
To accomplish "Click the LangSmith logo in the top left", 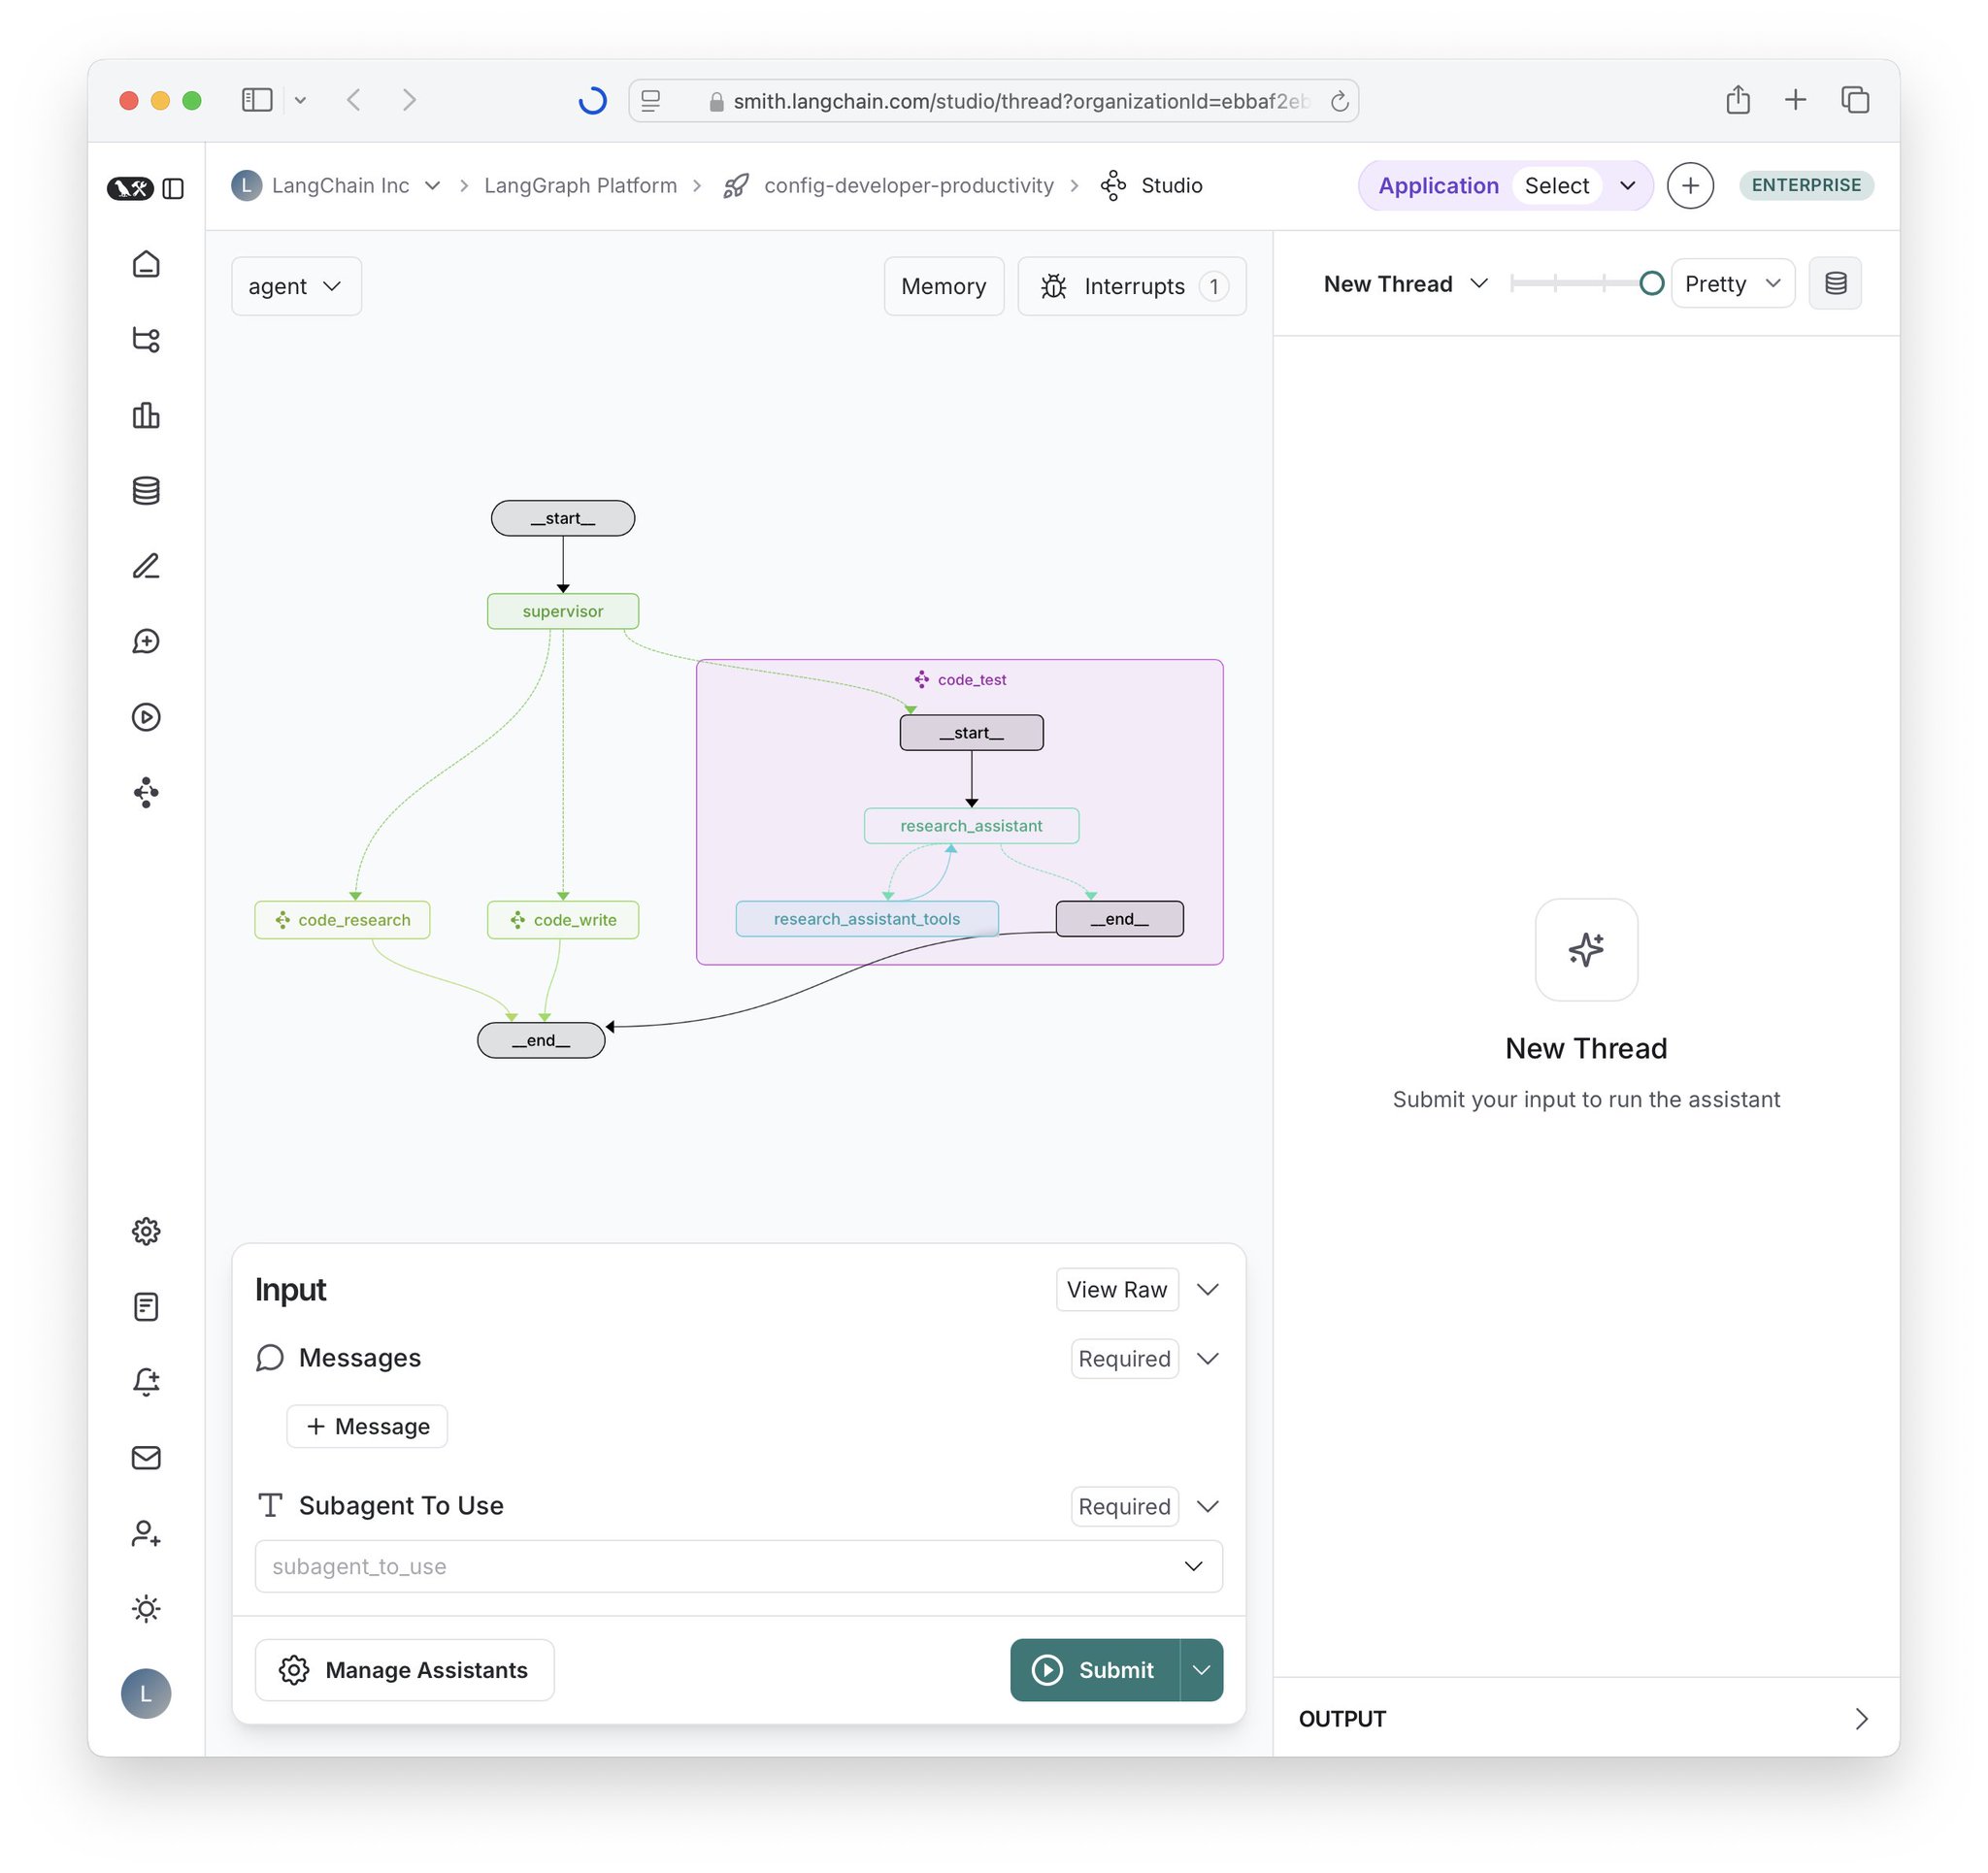I will (130, 188).
